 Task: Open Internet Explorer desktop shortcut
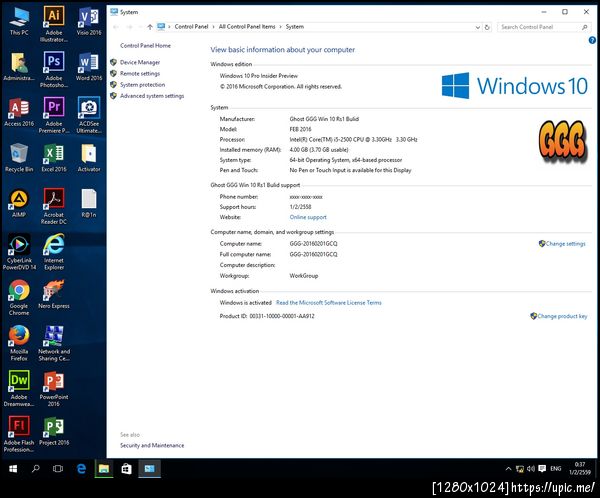pyautogui.click(x=54, y=251)
